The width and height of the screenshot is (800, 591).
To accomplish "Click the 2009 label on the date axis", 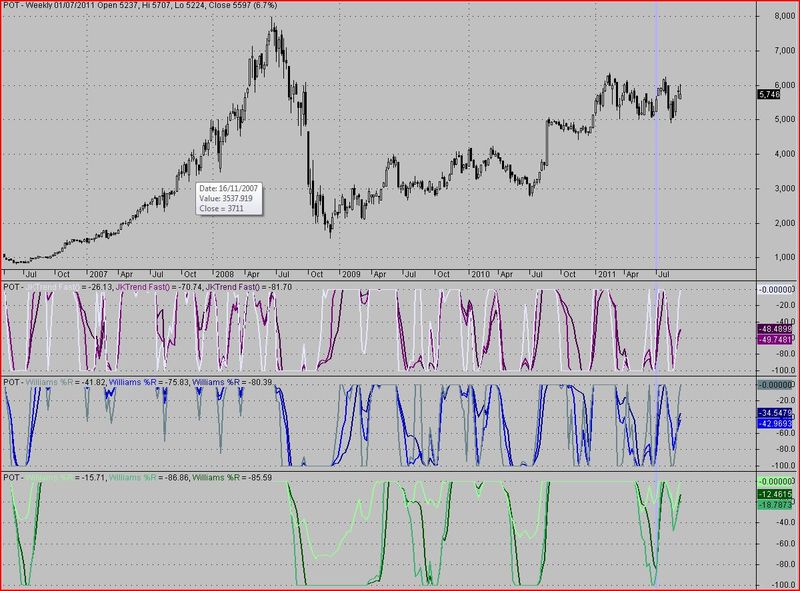I will 350,272.
